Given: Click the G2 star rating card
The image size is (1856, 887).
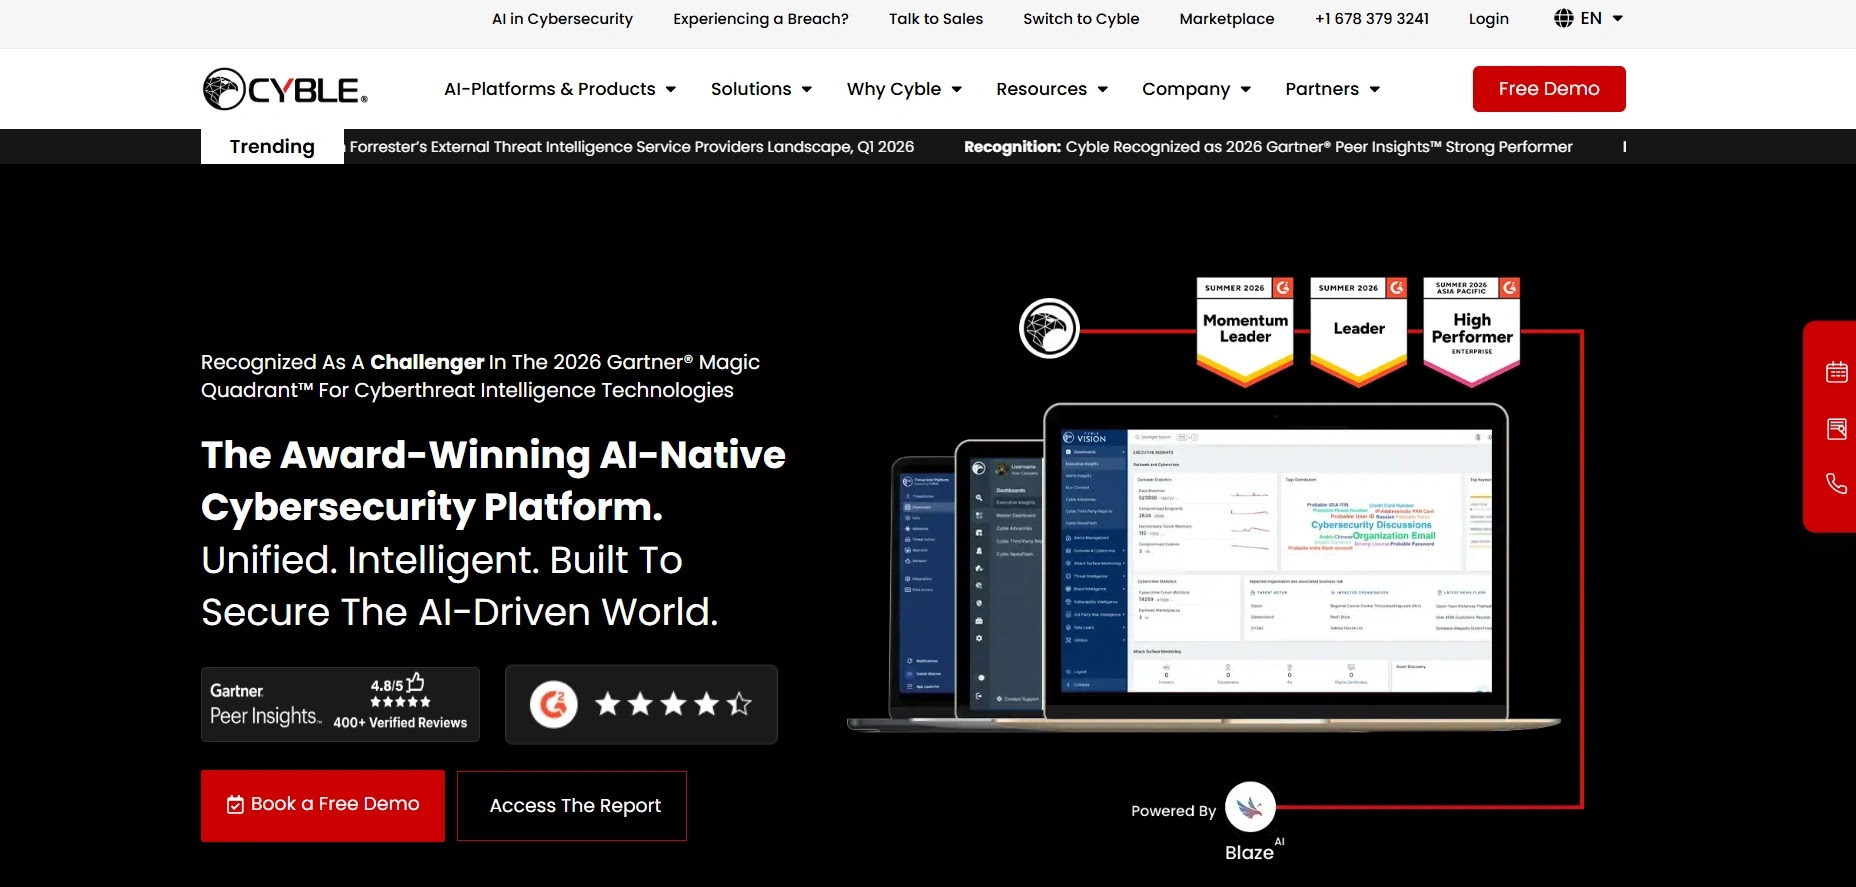Looking at the screenshot, I should pos(641,704).
